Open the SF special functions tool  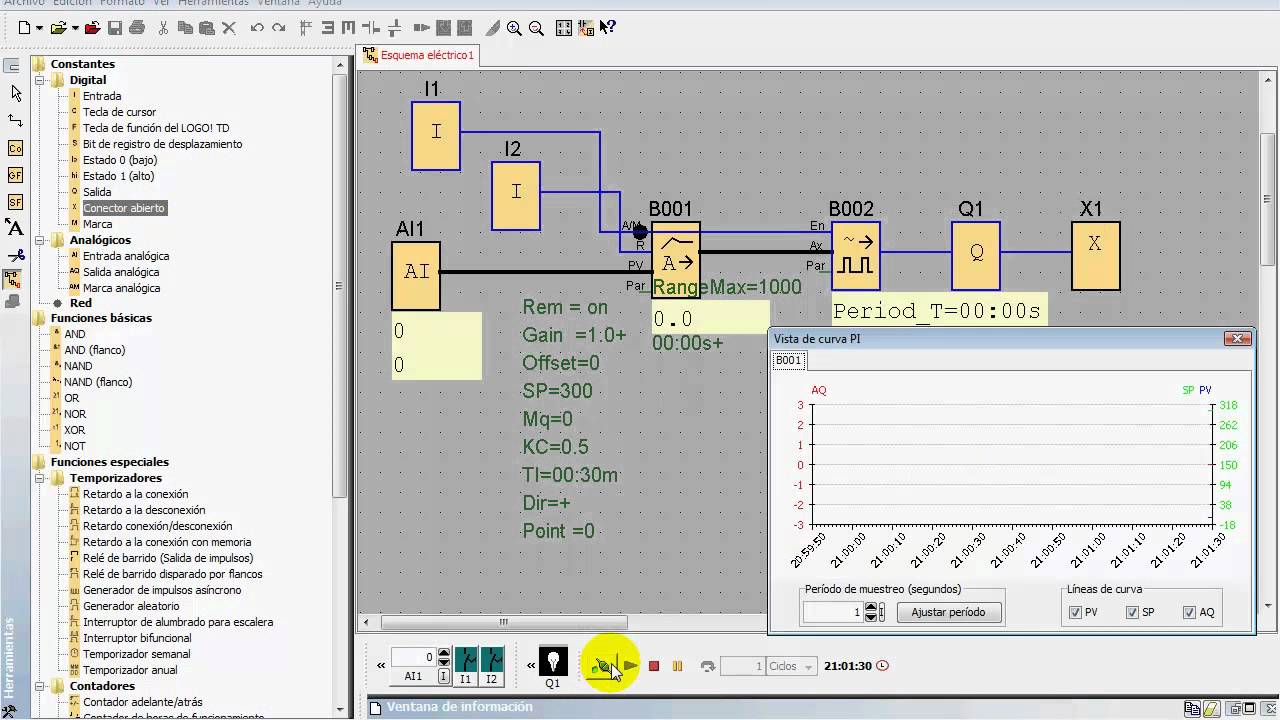tap(15, 202)
